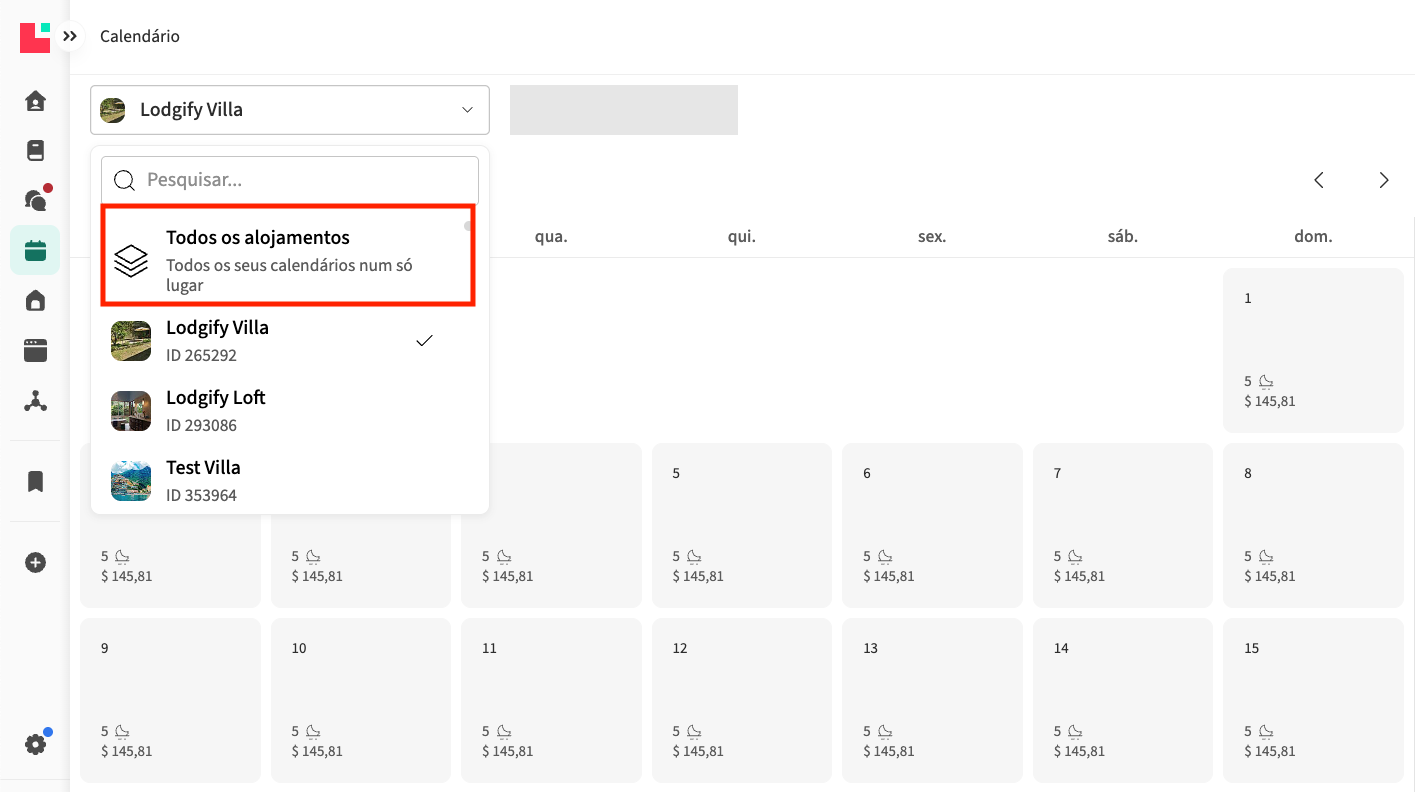Click the Lodgify logo in sidebar
1415x792 pixels.
[35, 37]
